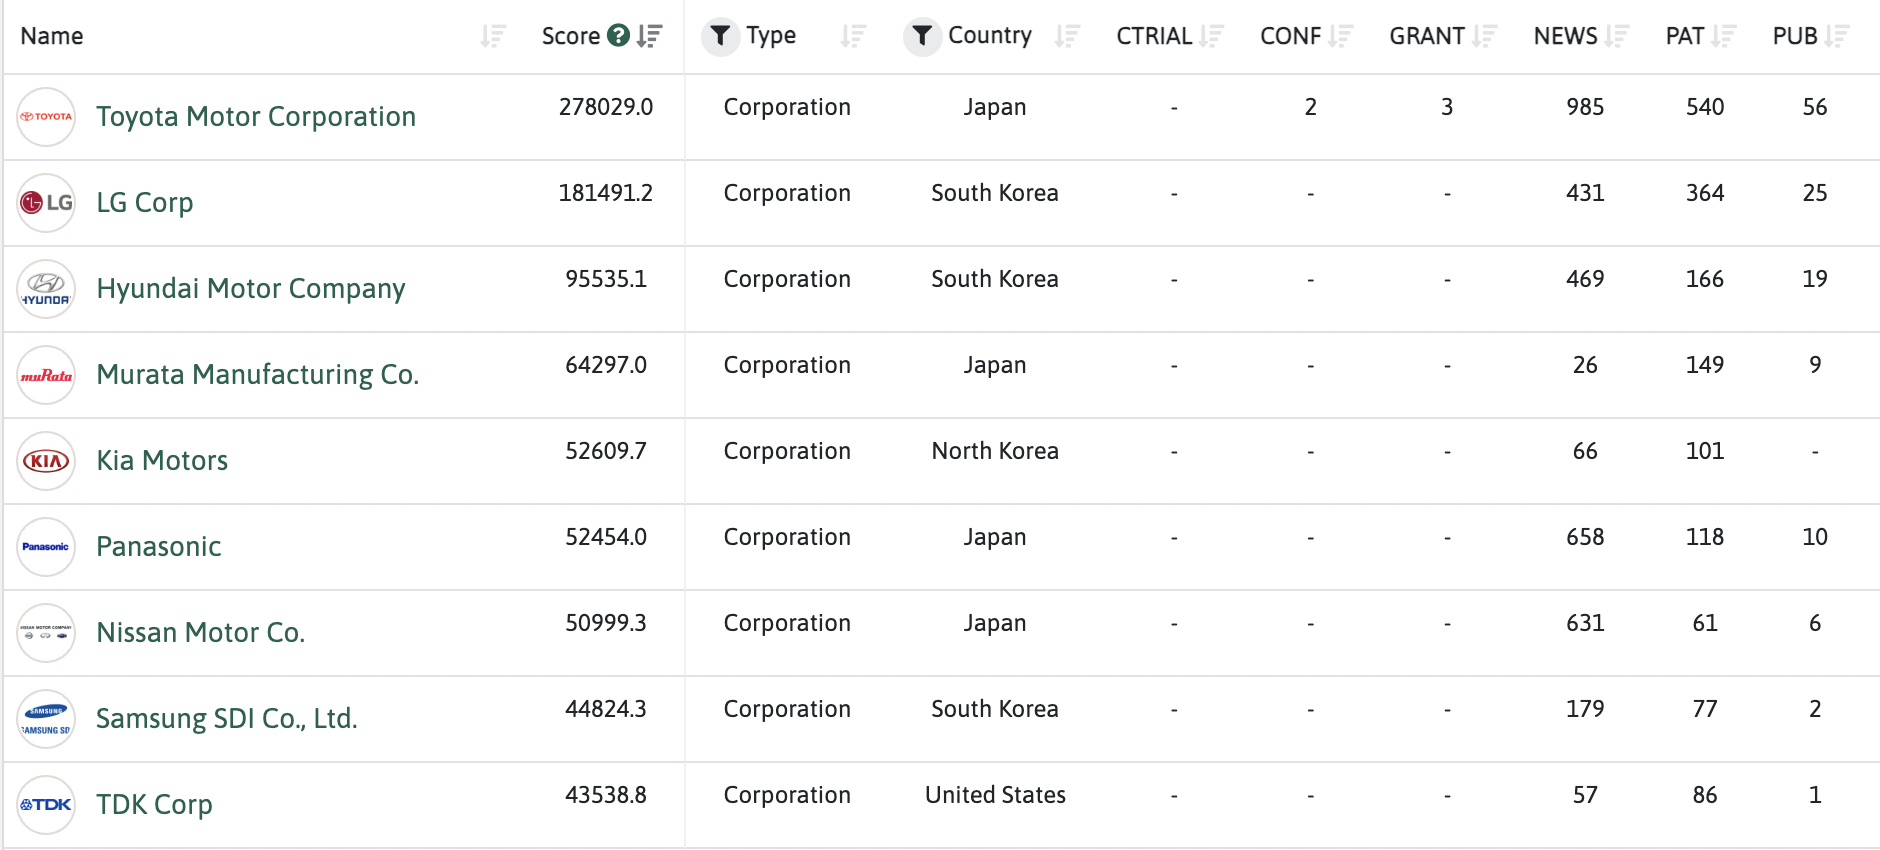Viewport: 1880px width, 850px height.
Task: Open the Country column filter
Action: (x=922, y=36)
